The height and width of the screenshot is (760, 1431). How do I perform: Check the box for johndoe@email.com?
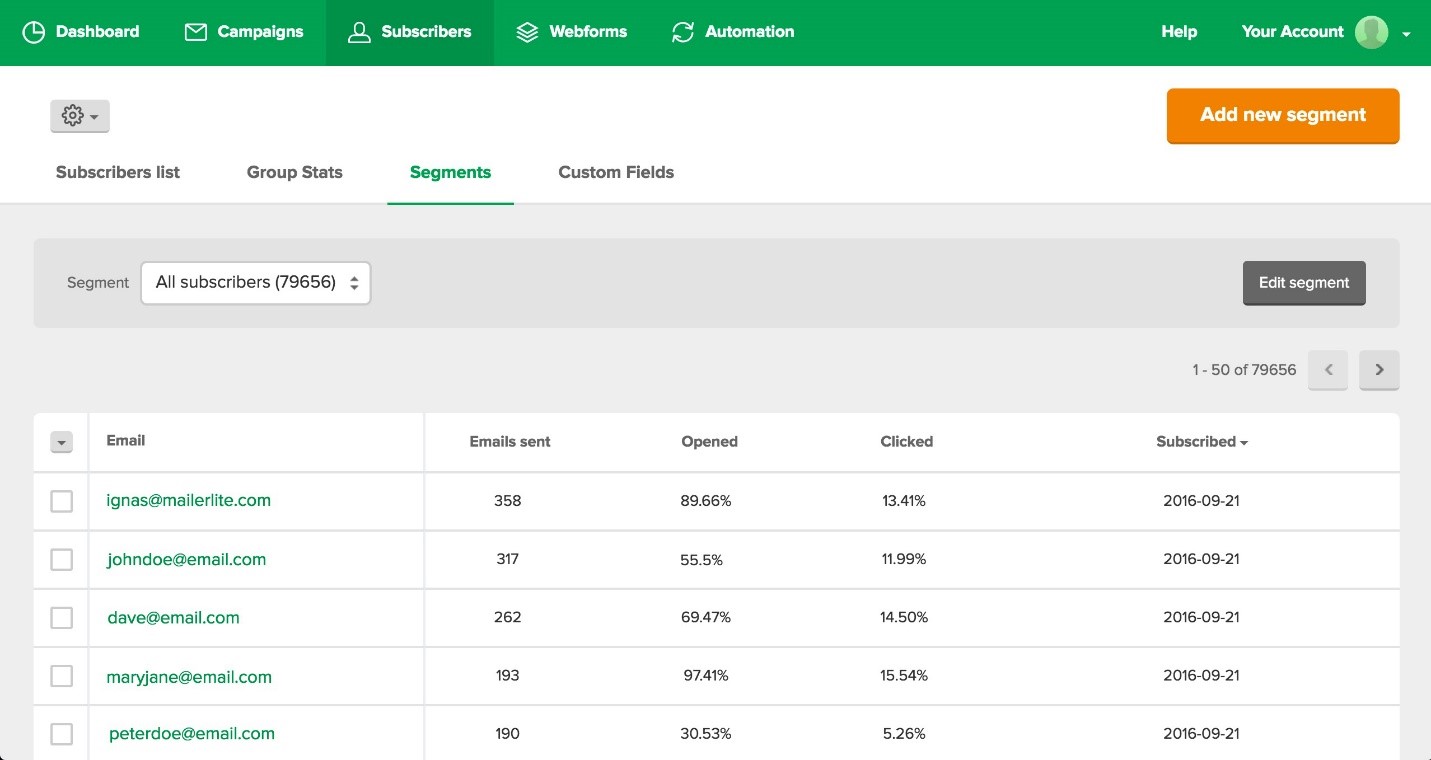pyautogui.click(x=62, y=559)
